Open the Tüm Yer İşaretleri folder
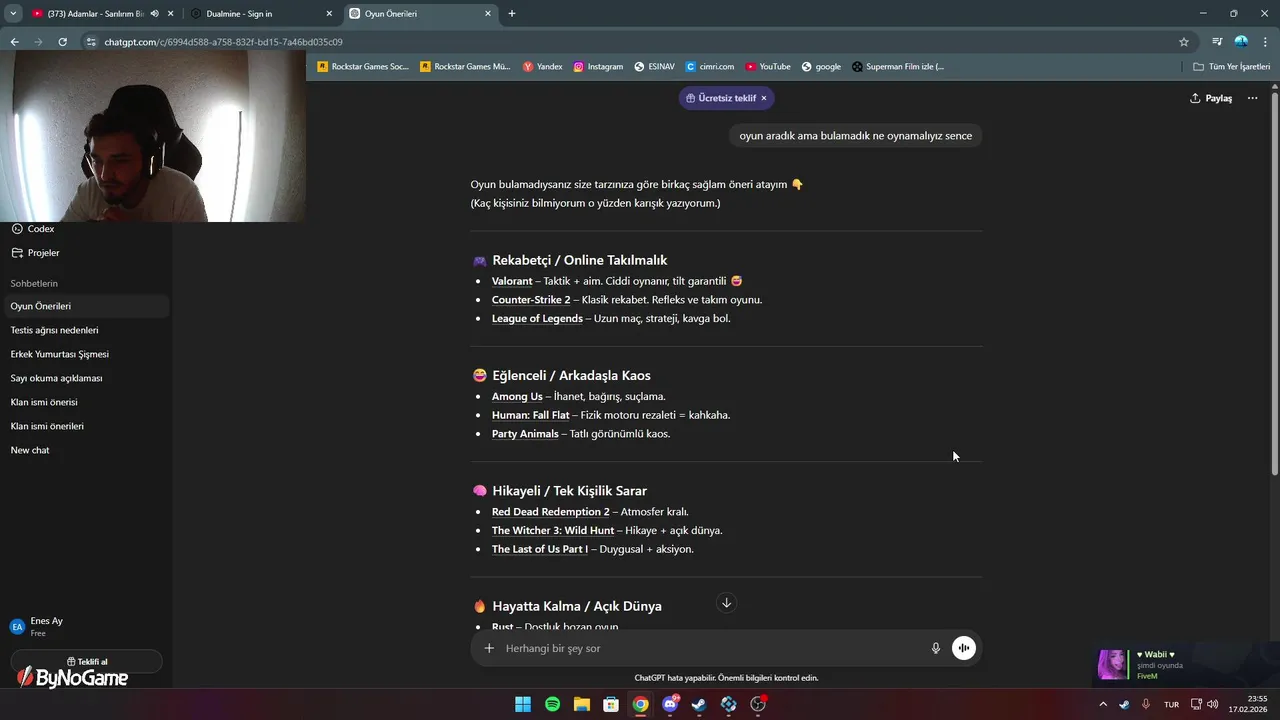 click(x=1232, y=67)
